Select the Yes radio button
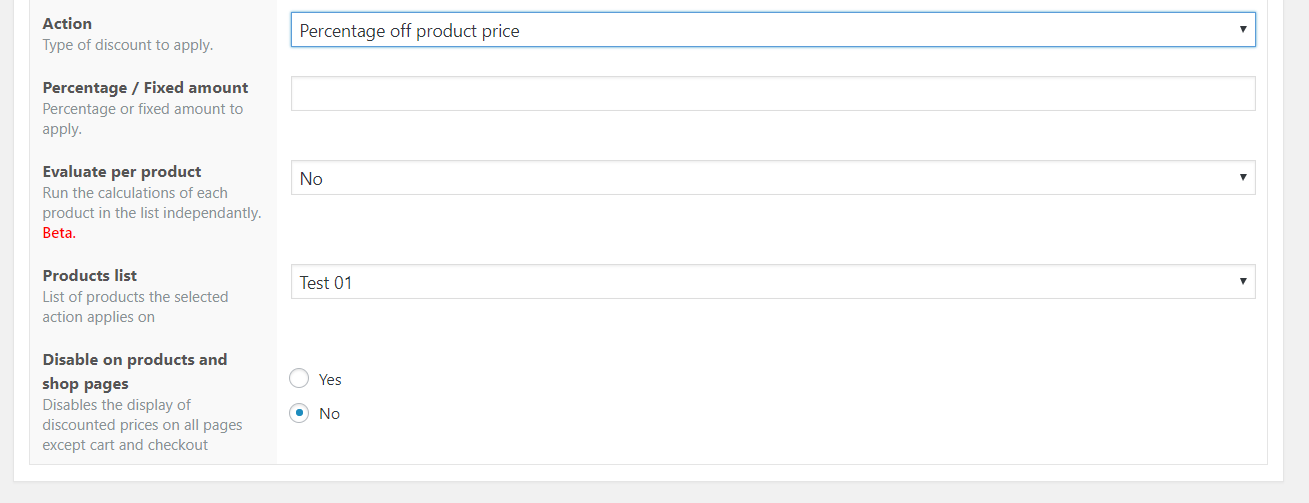The height and width of the screenshot is (503, 1309). (x=299, y=379)
